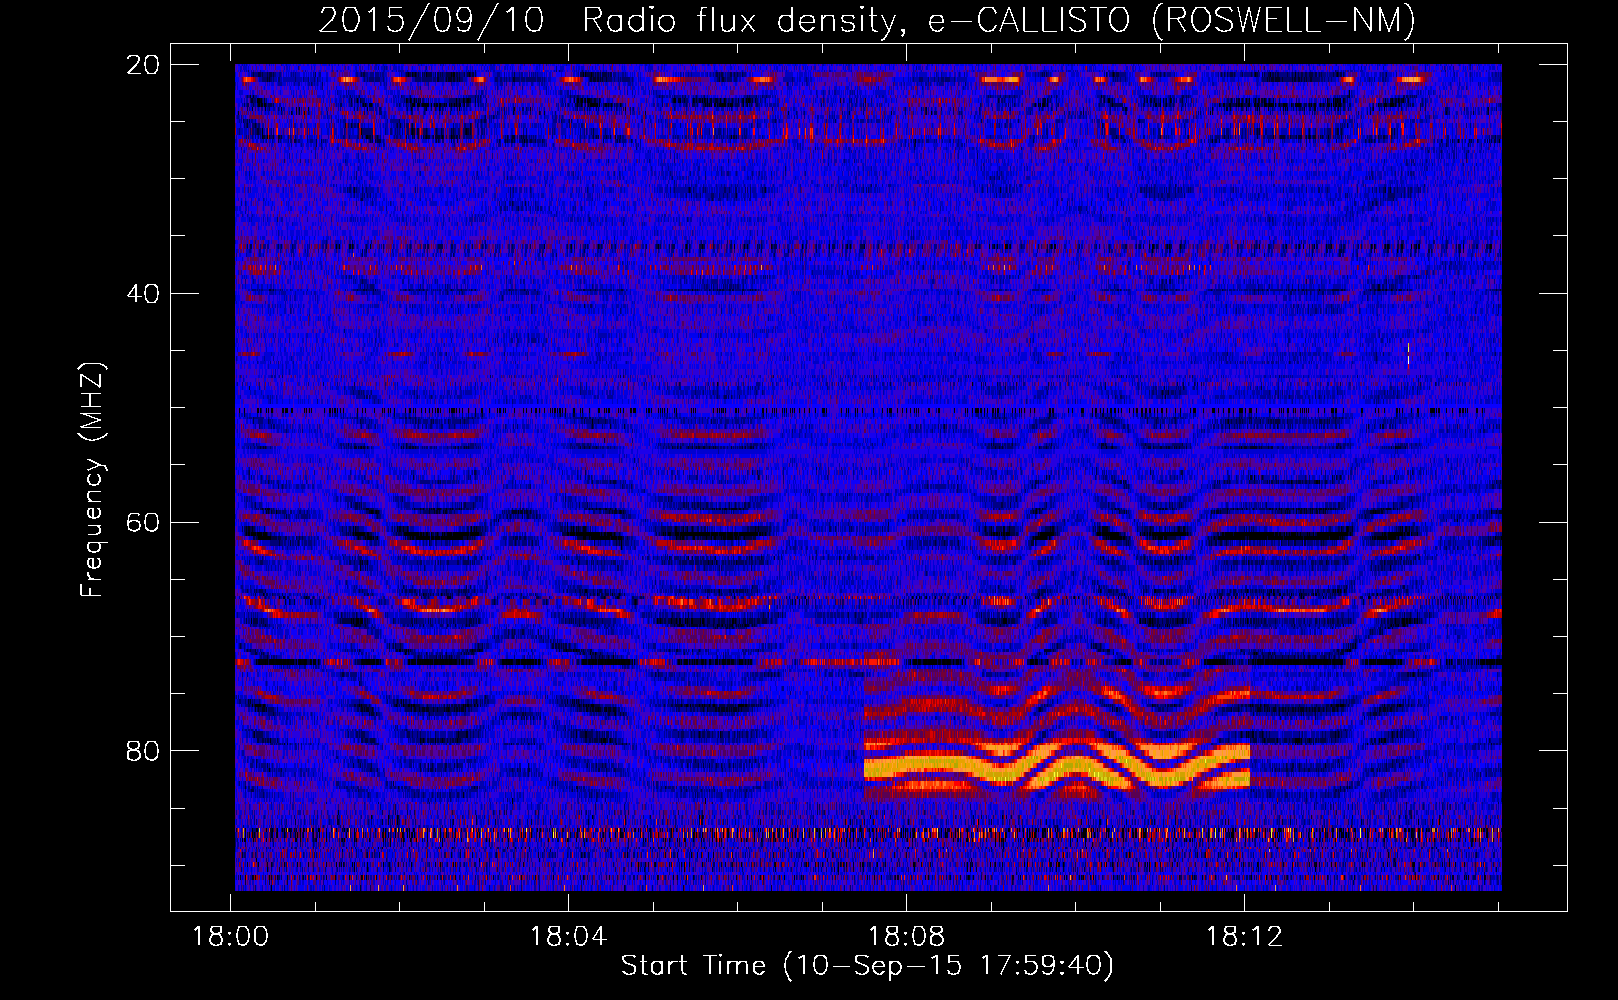Click the time tick label '18:00'
The width and height of the screenshot is (1618, 1000).
(x=231, y=936)
